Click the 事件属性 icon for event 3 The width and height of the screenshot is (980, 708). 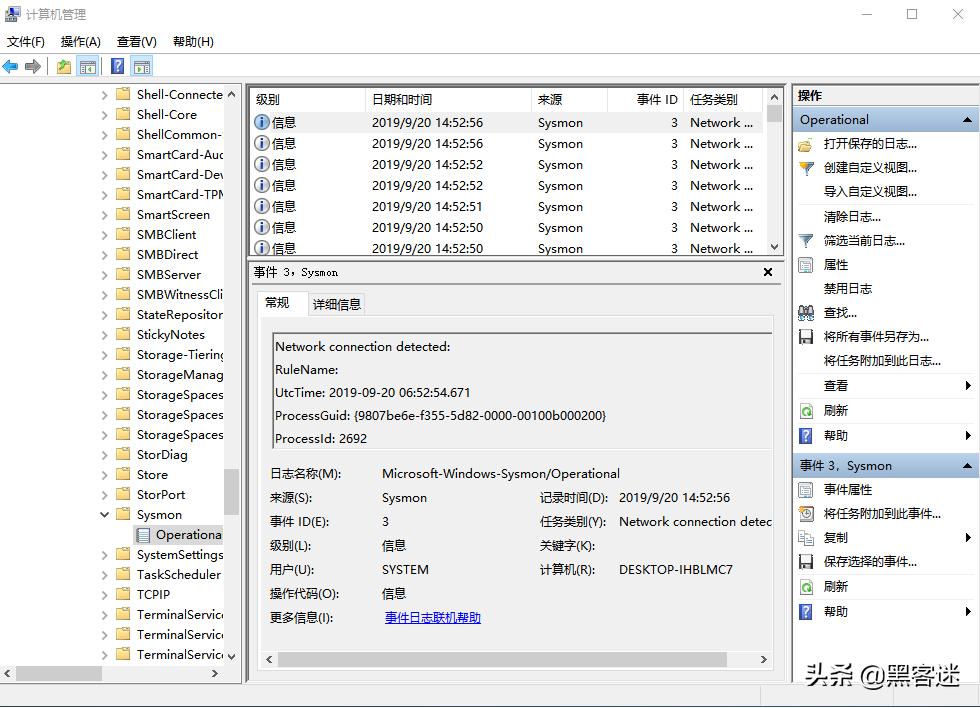click(805, 489)
